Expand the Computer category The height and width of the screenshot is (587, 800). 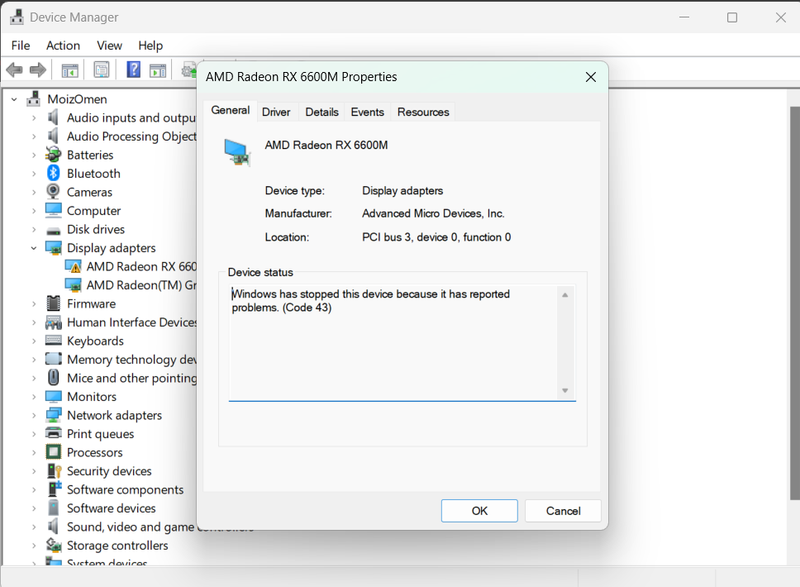[34, 211]
